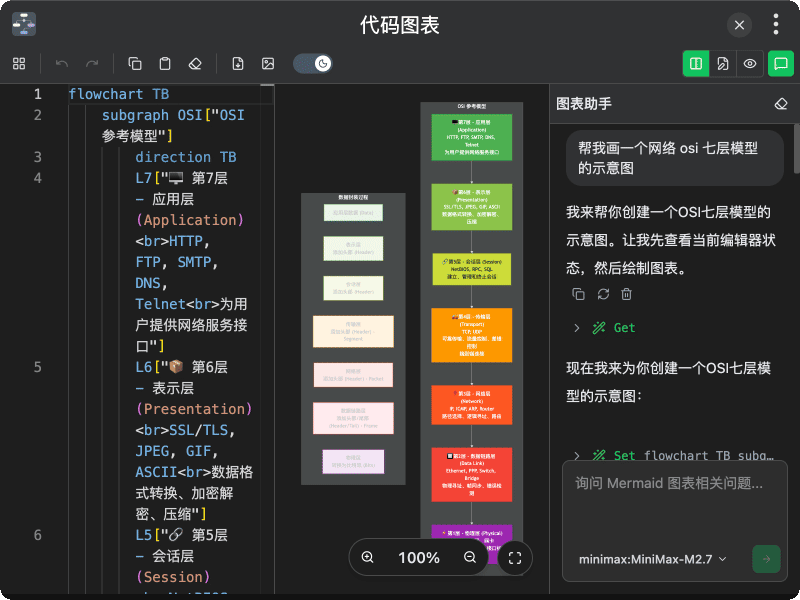Viewport: 800px width, 600px height.
Task: Export the diagram as an image
Action: point(268,63)
